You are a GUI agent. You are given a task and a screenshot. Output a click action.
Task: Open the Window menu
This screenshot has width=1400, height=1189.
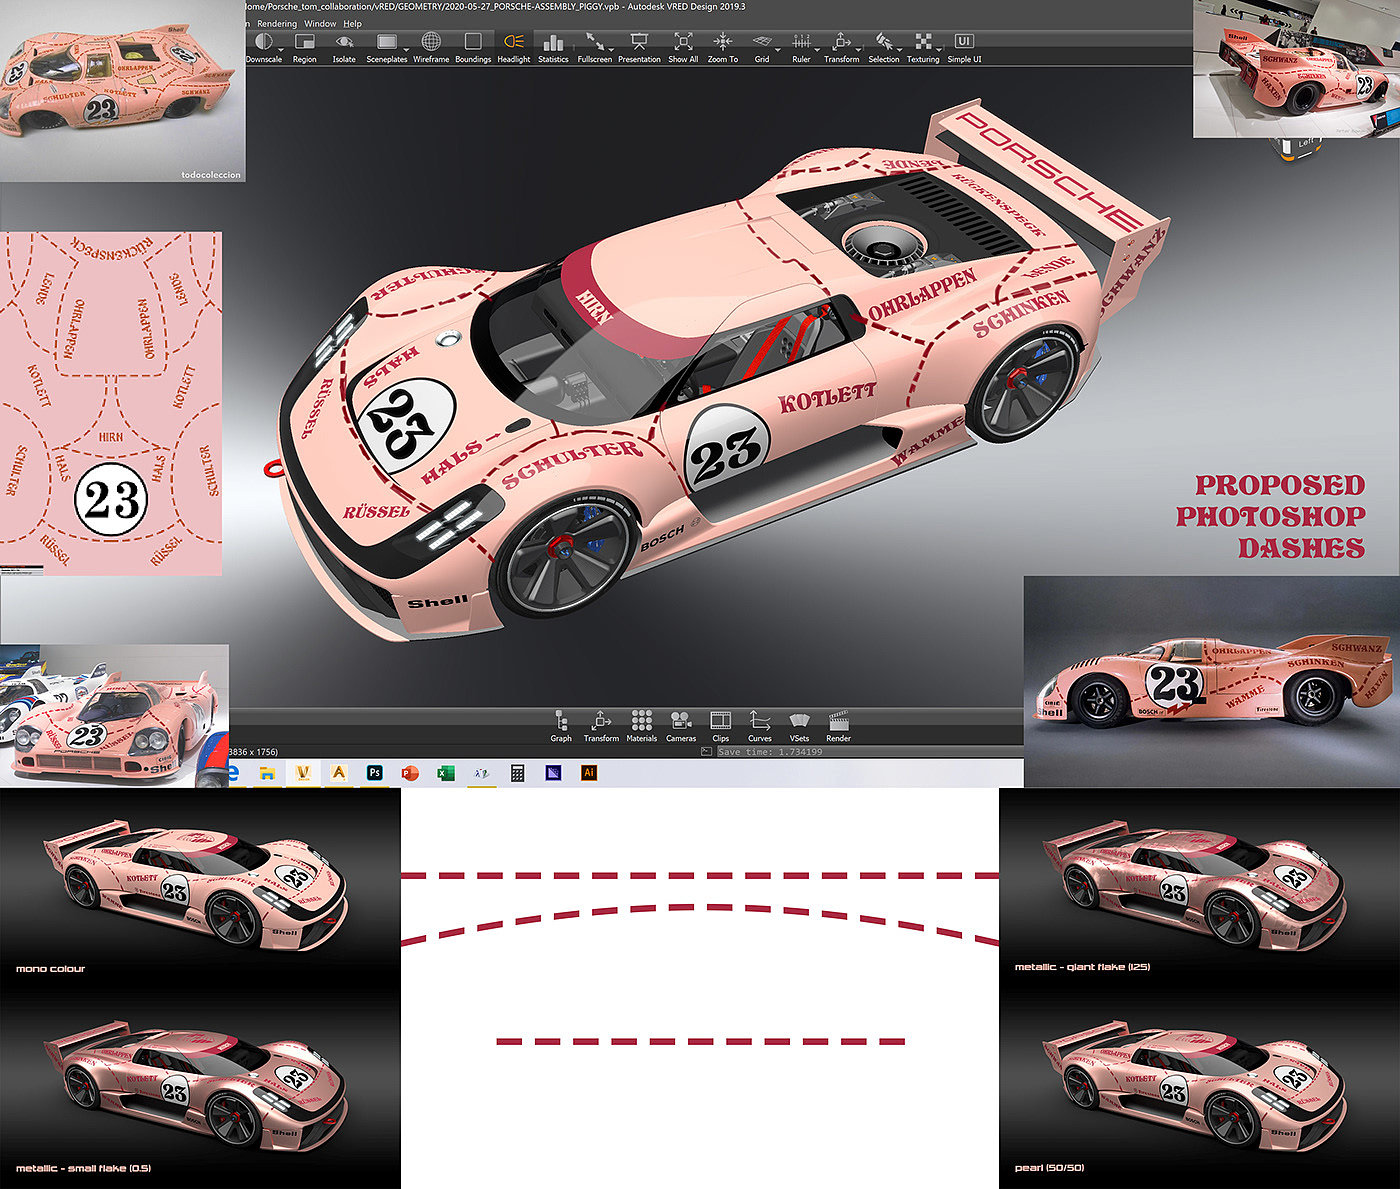320,24
